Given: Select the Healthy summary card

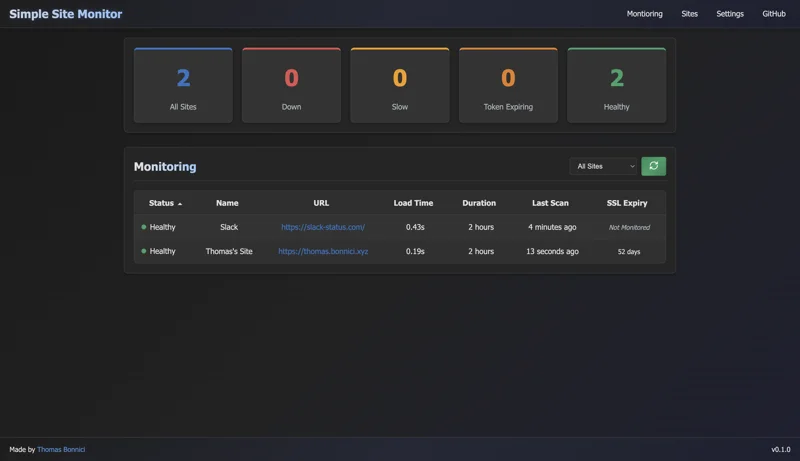Looking at the screenshot, I should click(x=616, y=86).
